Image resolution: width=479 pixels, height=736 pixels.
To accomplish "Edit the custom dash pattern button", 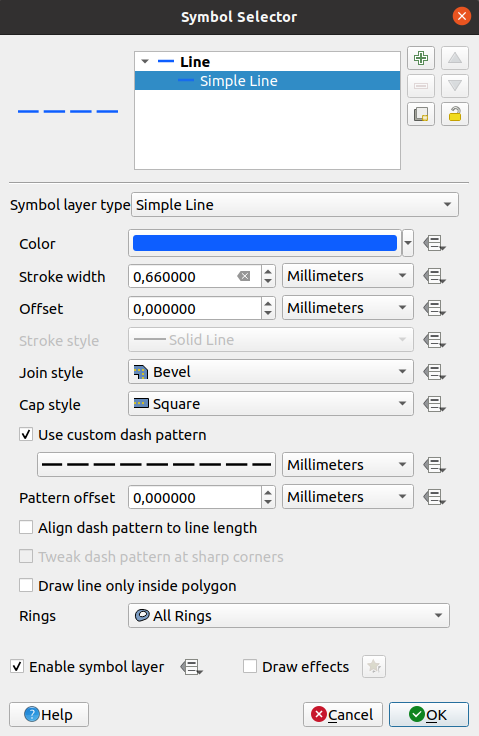I will click(x=156, y=465).
